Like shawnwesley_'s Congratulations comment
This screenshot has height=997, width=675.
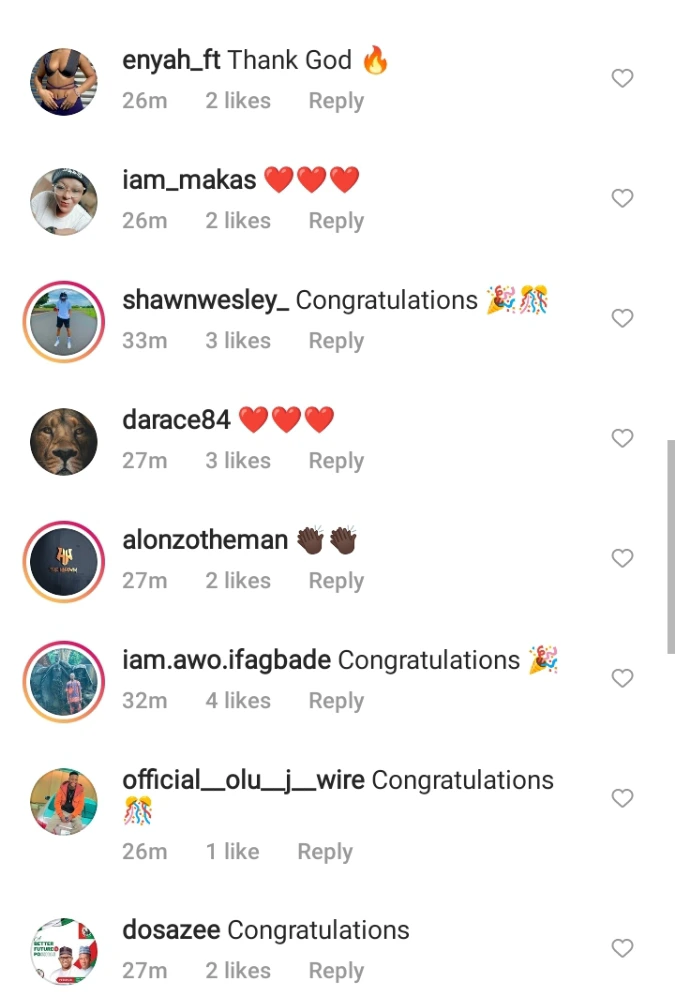point(622,318)
